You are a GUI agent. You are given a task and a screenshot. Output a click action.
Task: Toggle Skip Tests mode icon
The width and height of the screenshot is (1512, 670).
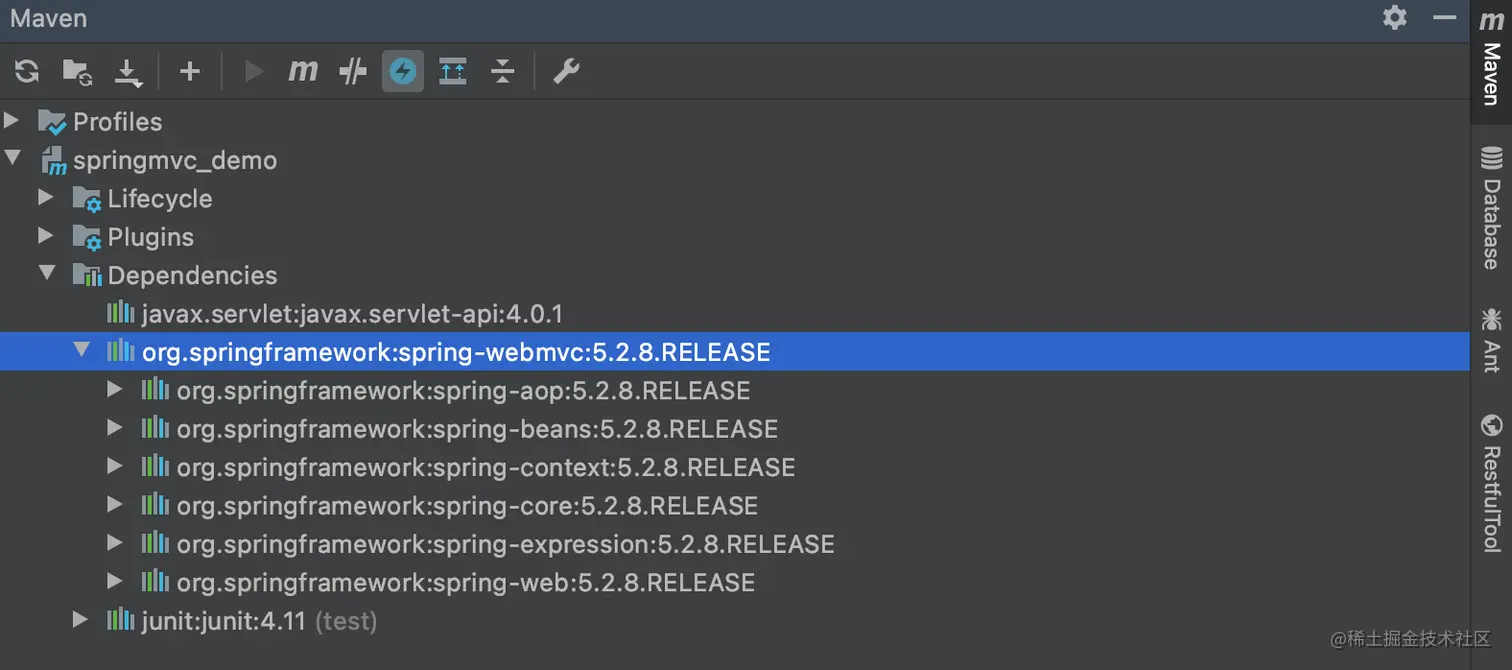pos(352,71)
